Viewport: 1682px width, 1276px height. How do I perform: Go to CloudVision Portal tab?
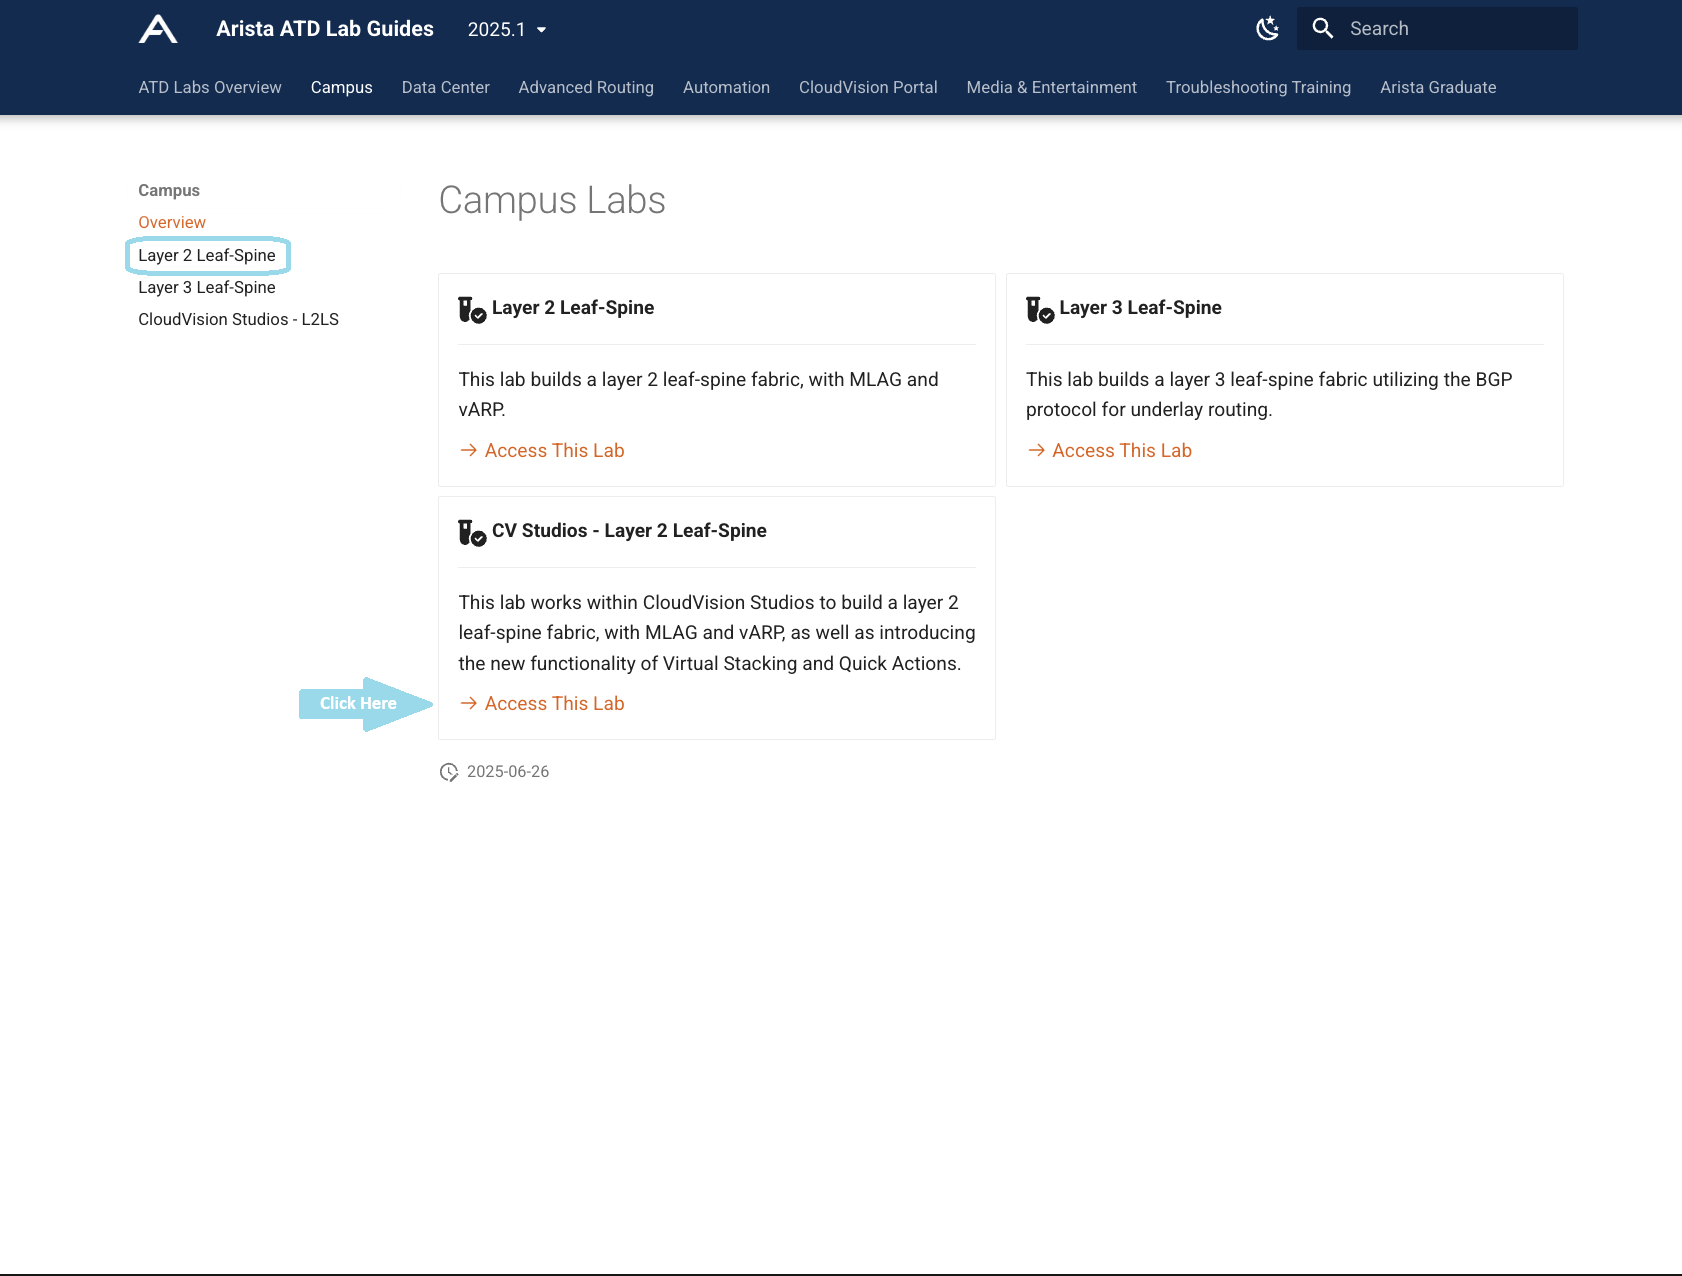(x=868, y=88)
